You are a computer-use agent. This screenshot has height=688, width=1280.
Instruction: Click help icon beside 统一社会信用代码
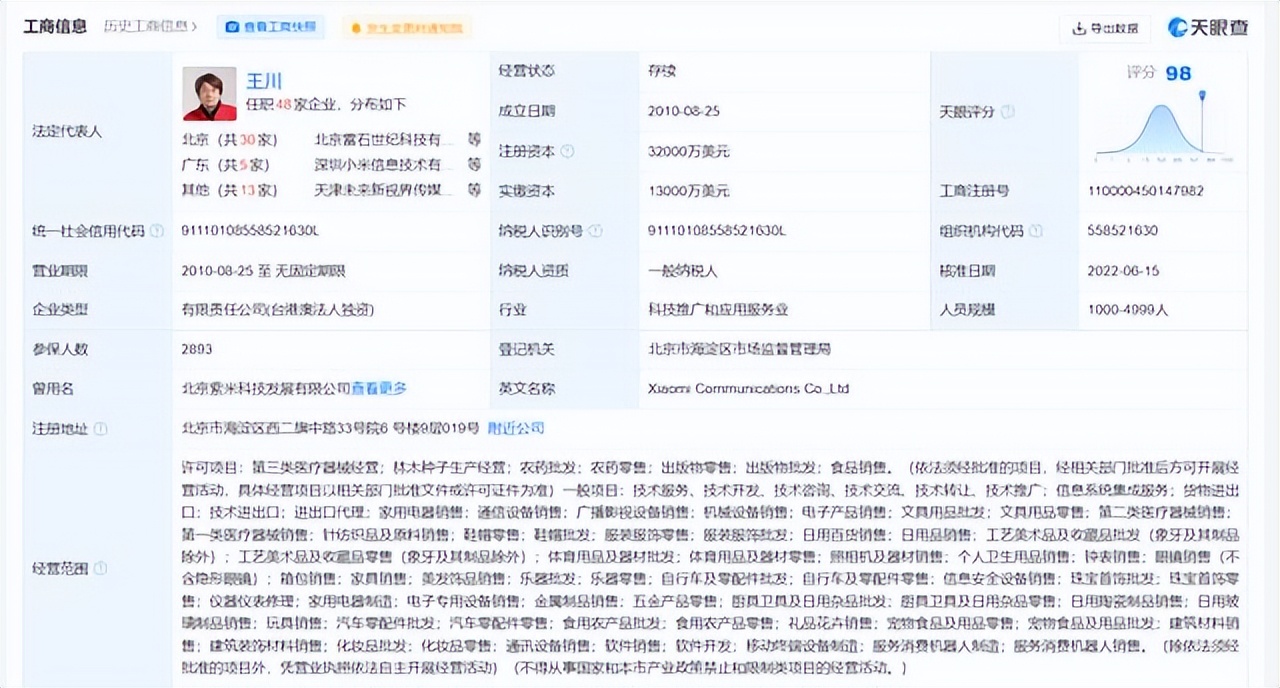point(157,231)
